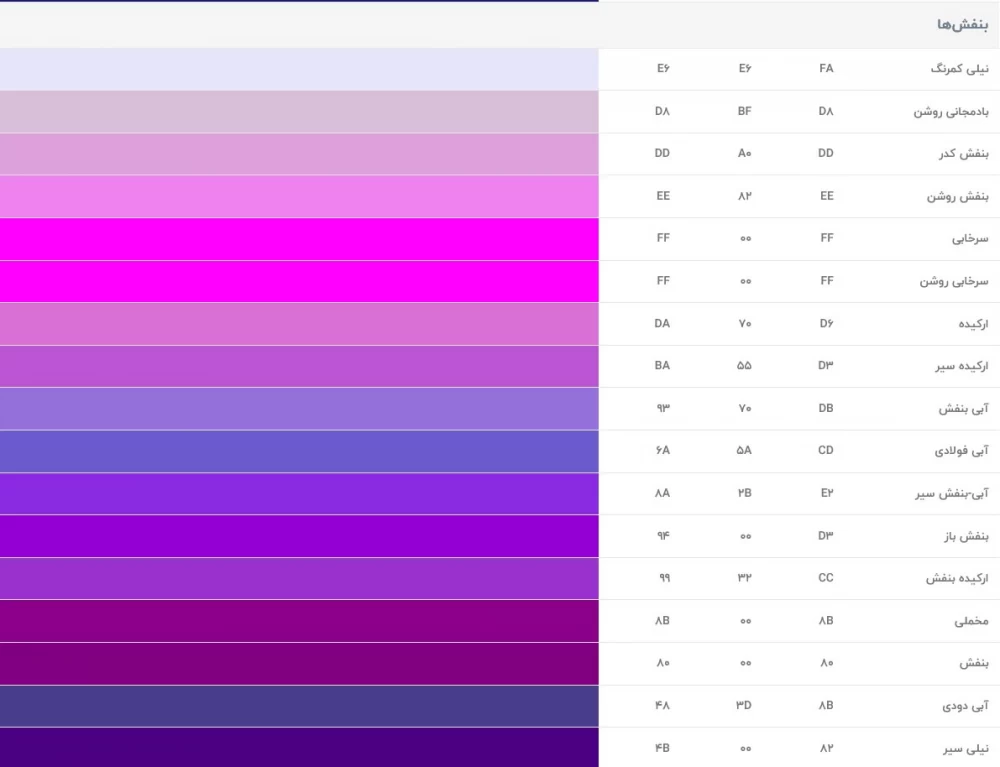Click the name آبی-بنفش سیر
The width and height of the screenshot is (1000, 767).
(x=952, y=493)
